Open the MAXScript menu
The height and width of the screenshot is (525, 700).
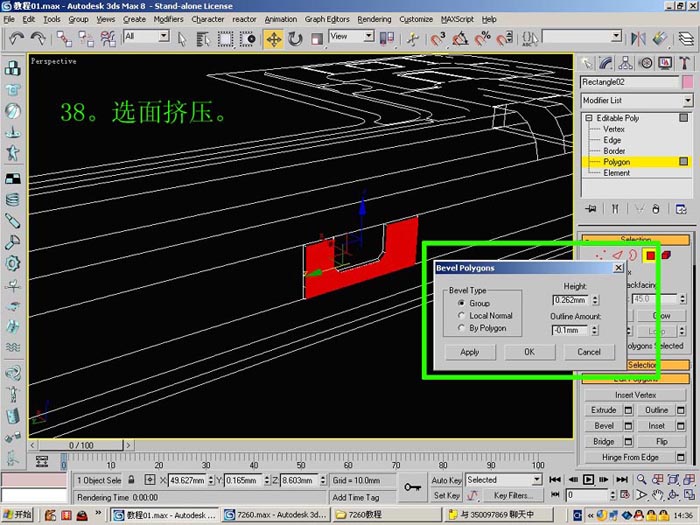[457, 19]
